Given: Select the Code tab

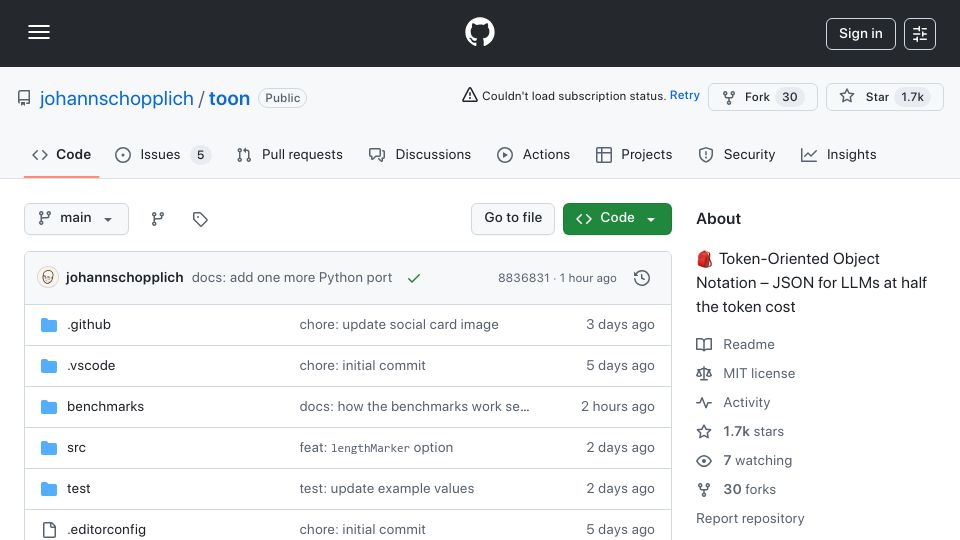Looking at the screenshot, I should (x=61, y=155).
